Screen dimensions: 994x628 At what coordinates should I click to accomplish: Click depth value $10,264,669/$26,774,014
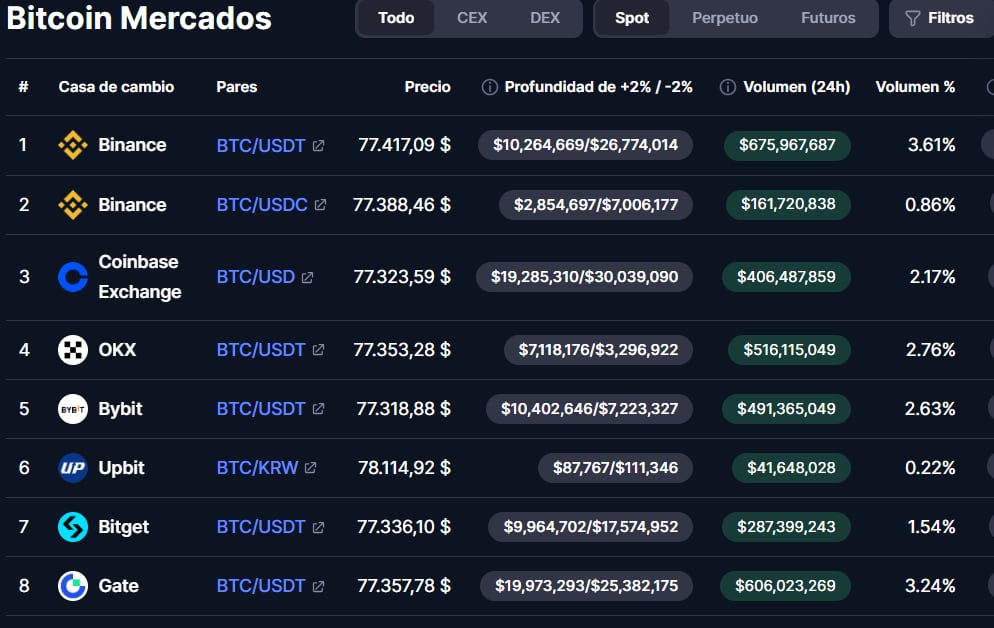pyautogui.click(x=585, y=145)
